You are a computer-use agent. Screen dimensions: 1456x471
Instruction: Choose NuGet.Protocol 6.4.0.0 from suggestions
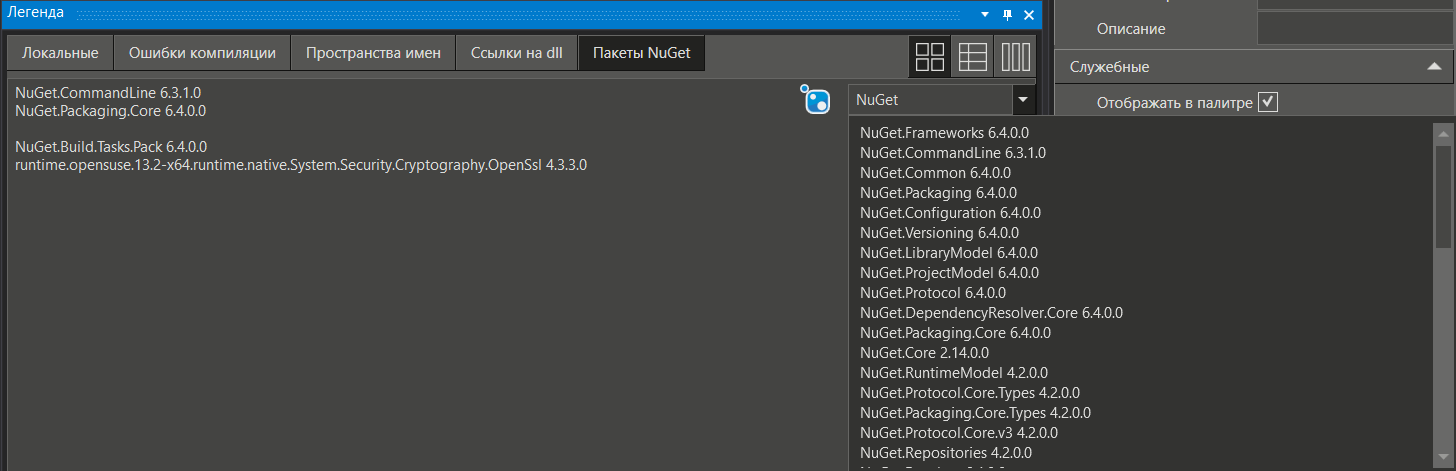pyautogui.click(x=932, y=292)
